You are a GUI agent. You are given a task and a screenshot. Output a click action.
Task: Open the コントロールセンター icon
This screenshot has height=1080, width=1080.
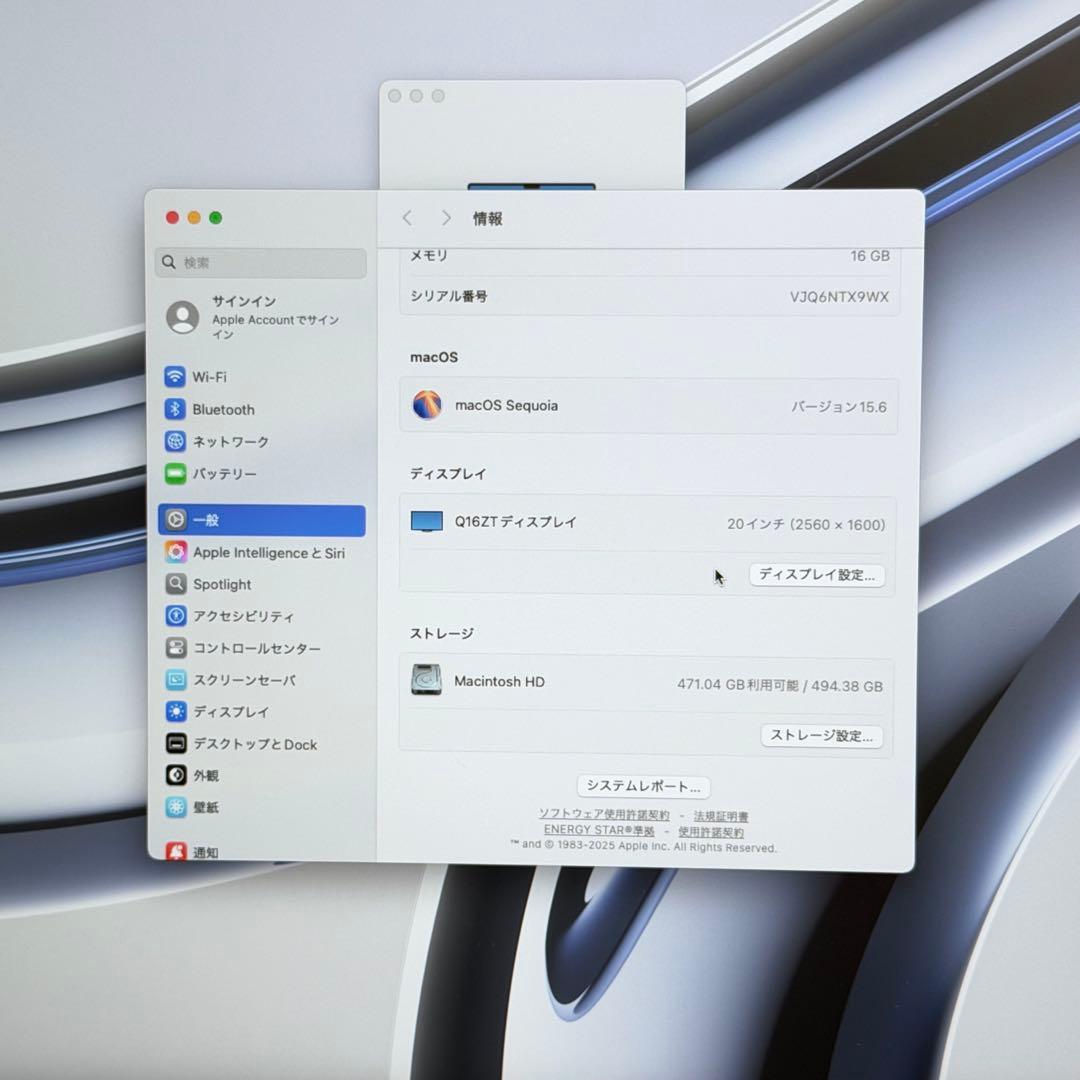176,647
